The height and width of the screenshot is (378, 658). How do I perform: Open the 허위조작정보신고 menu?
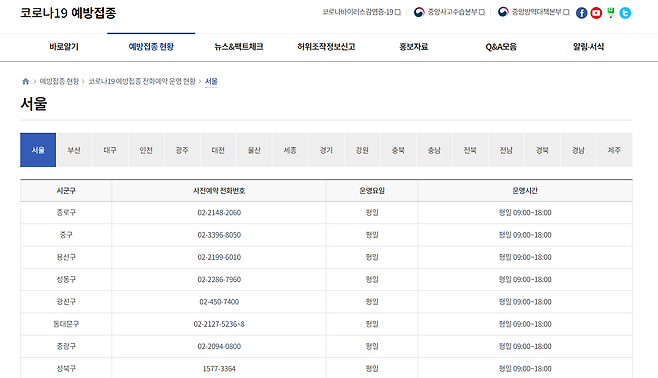coord(326,47)
